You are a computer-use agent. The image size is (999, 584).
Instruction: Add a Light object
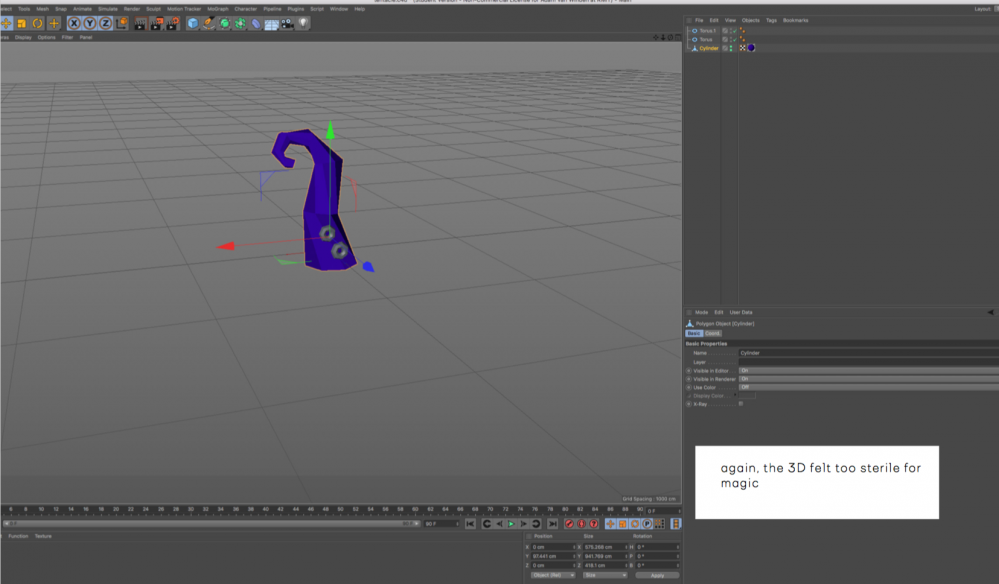[303, 23]
